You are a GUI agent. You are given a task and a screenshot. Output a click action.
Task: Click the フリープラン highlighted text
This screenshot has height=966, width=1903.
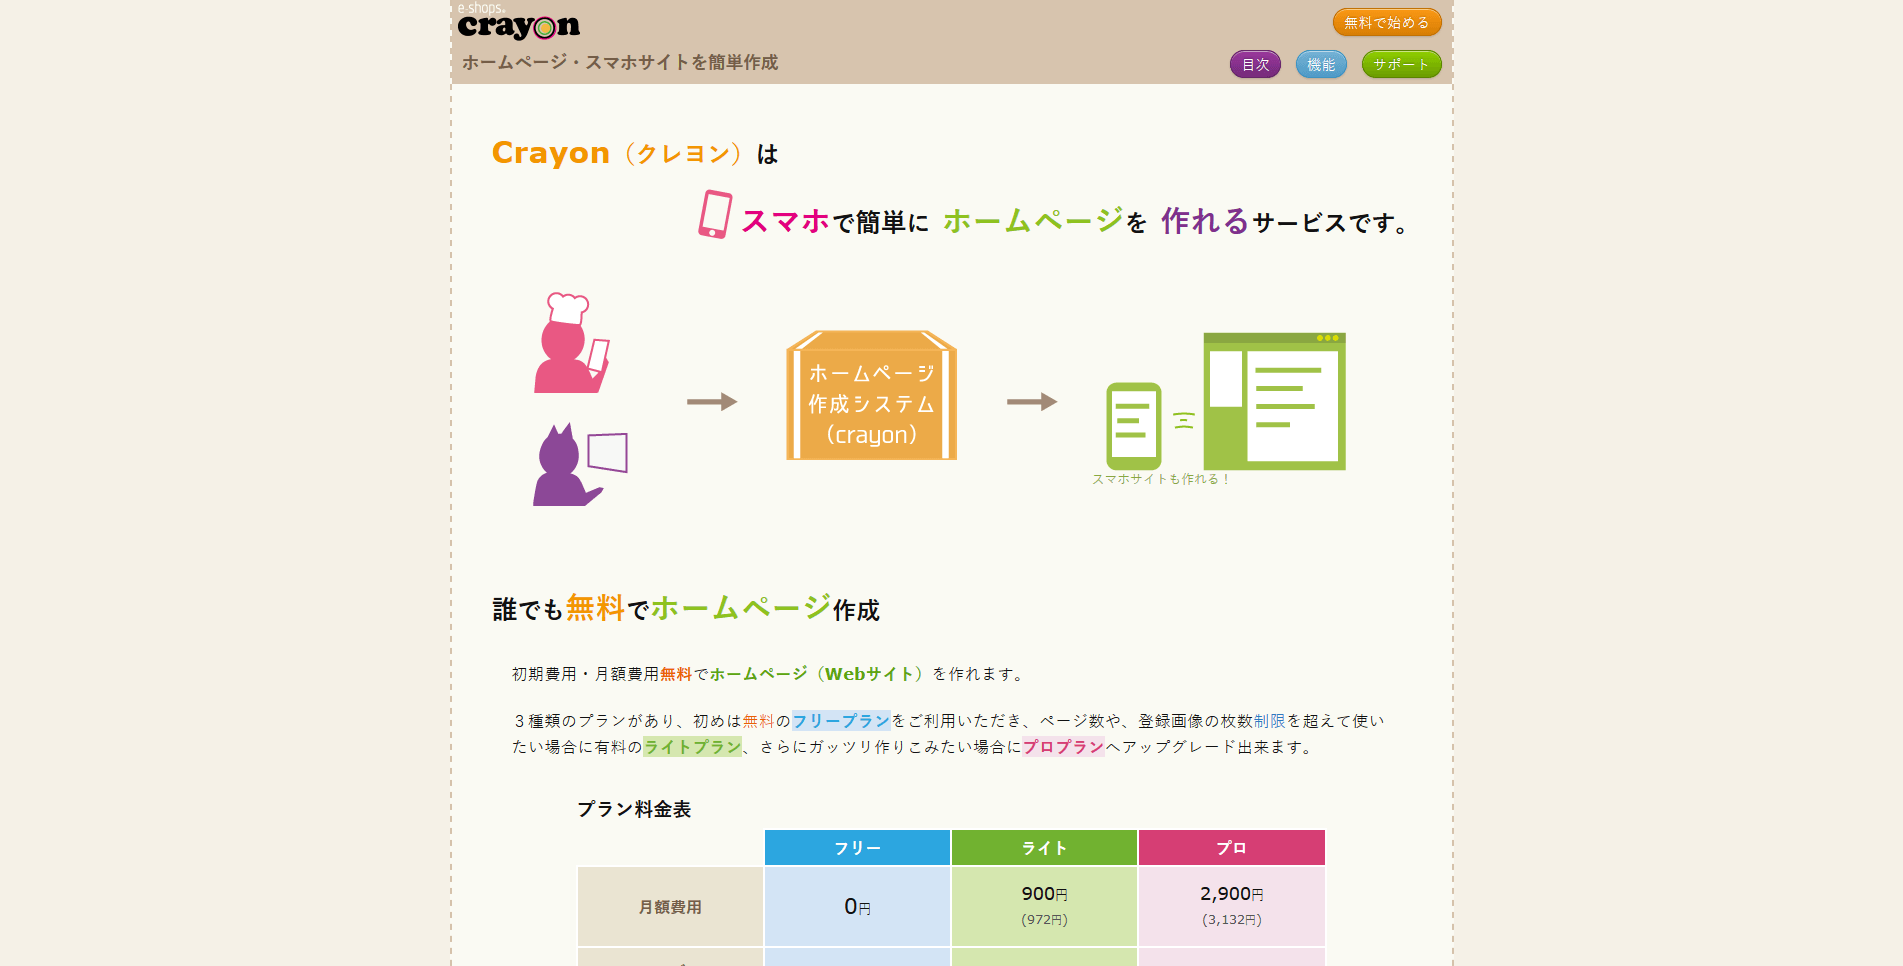tap(841, 721)
